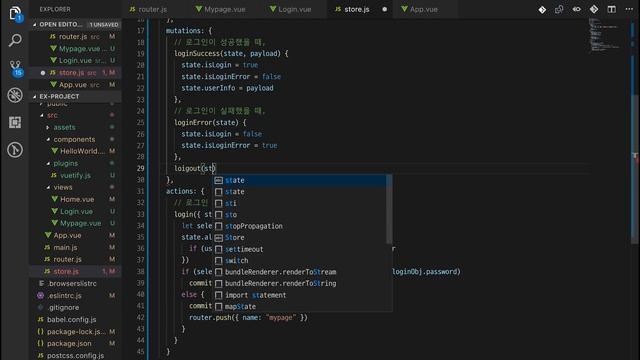Click the suggestion list scrollbar

point(389,209)
